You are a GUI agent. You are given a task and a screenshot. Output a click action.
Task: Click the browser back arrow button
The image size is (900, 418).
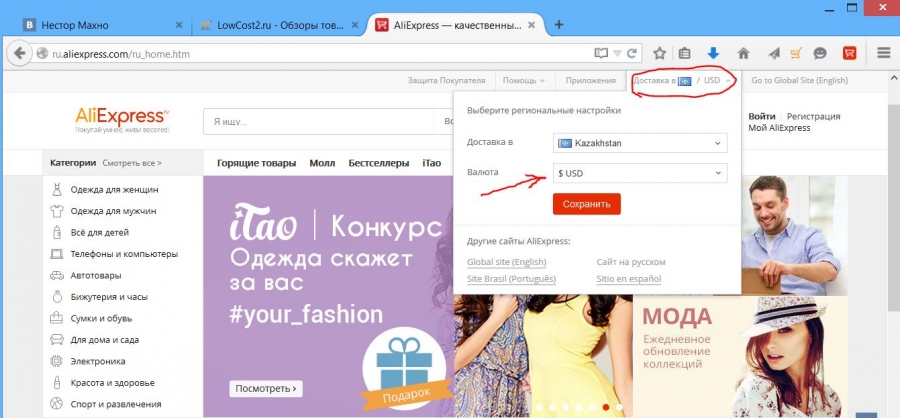[20, 53]
